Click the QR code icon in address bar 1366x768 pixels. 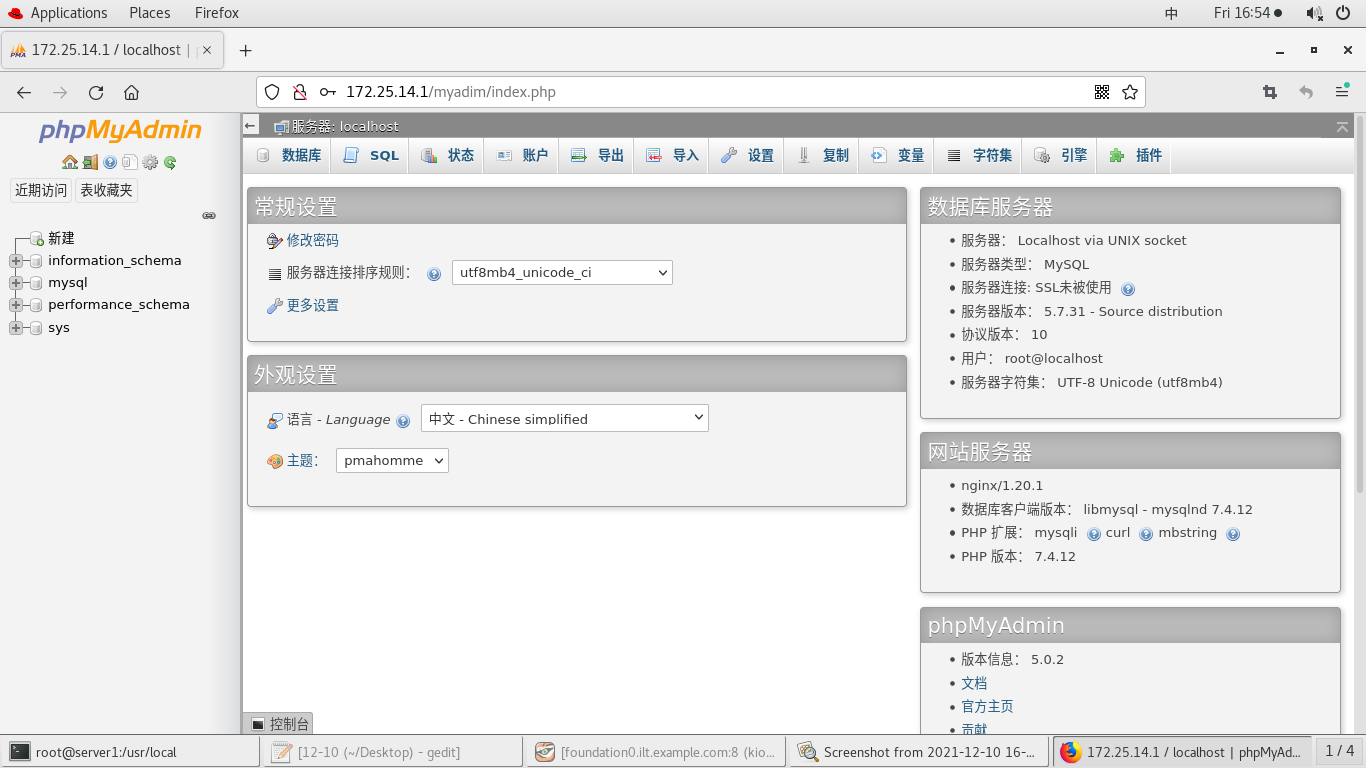(x=1102, y=92)
